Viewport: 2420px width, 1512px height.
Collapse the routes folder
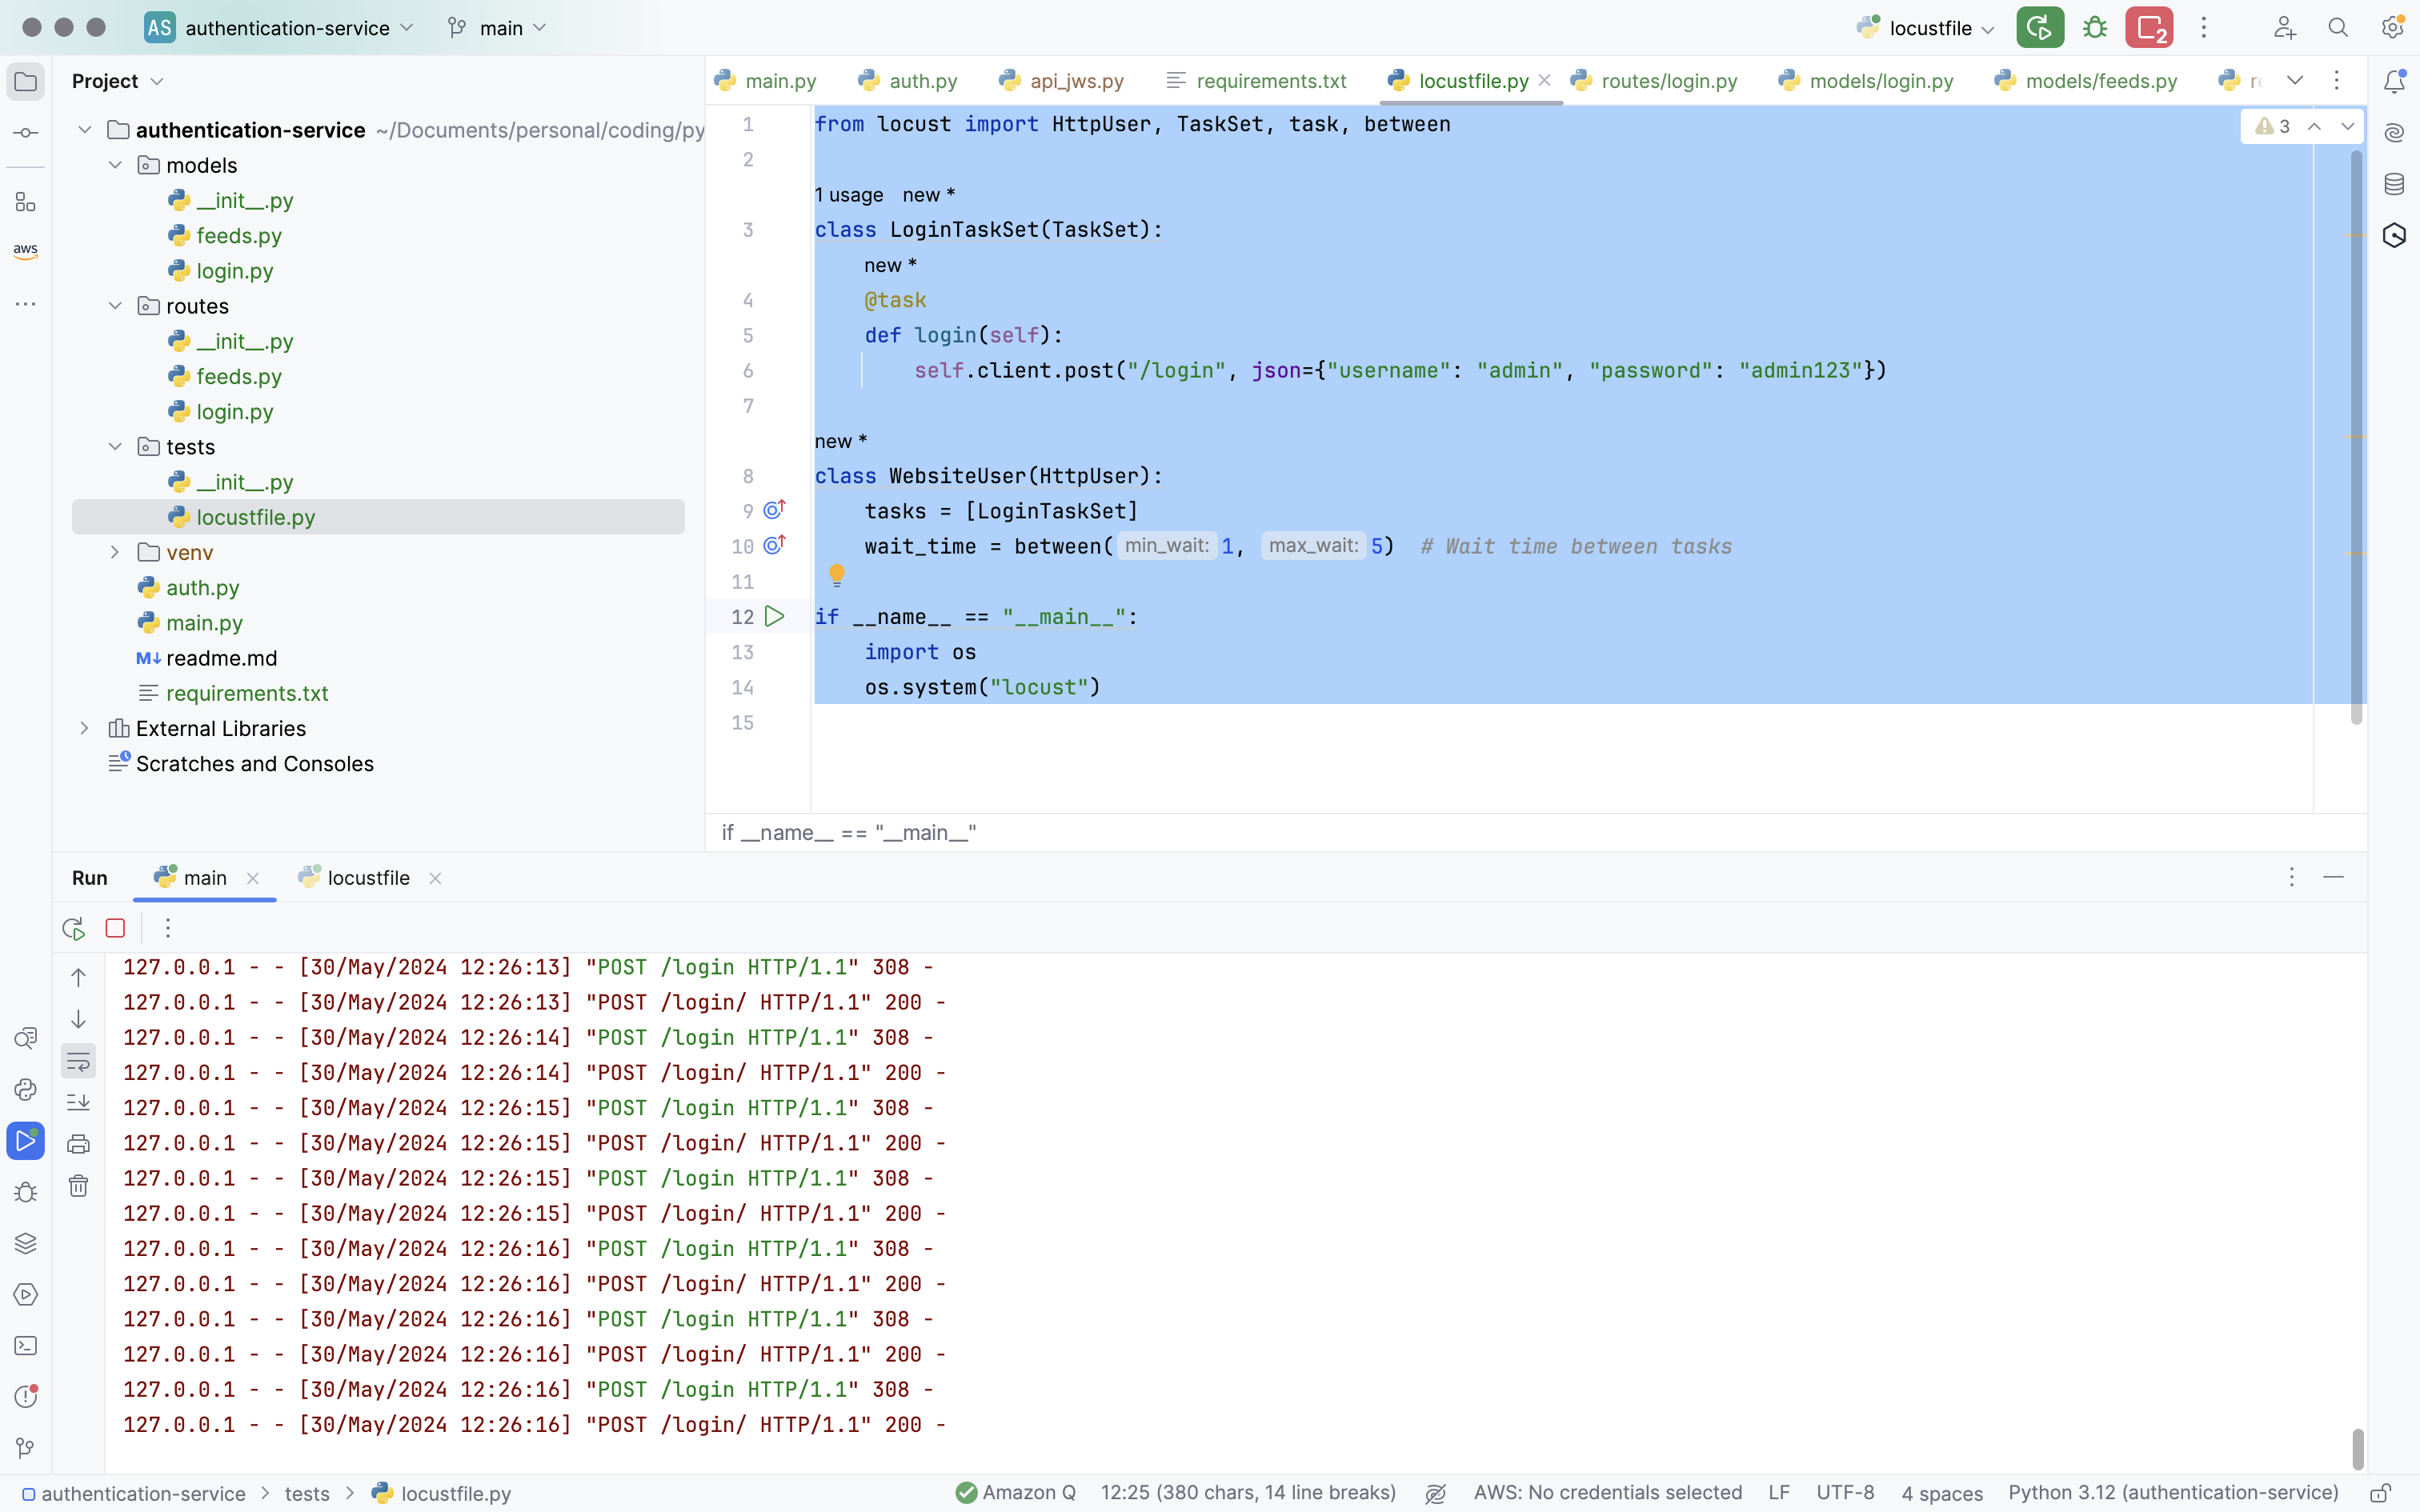pyautogui.click(x=115, y=306)
